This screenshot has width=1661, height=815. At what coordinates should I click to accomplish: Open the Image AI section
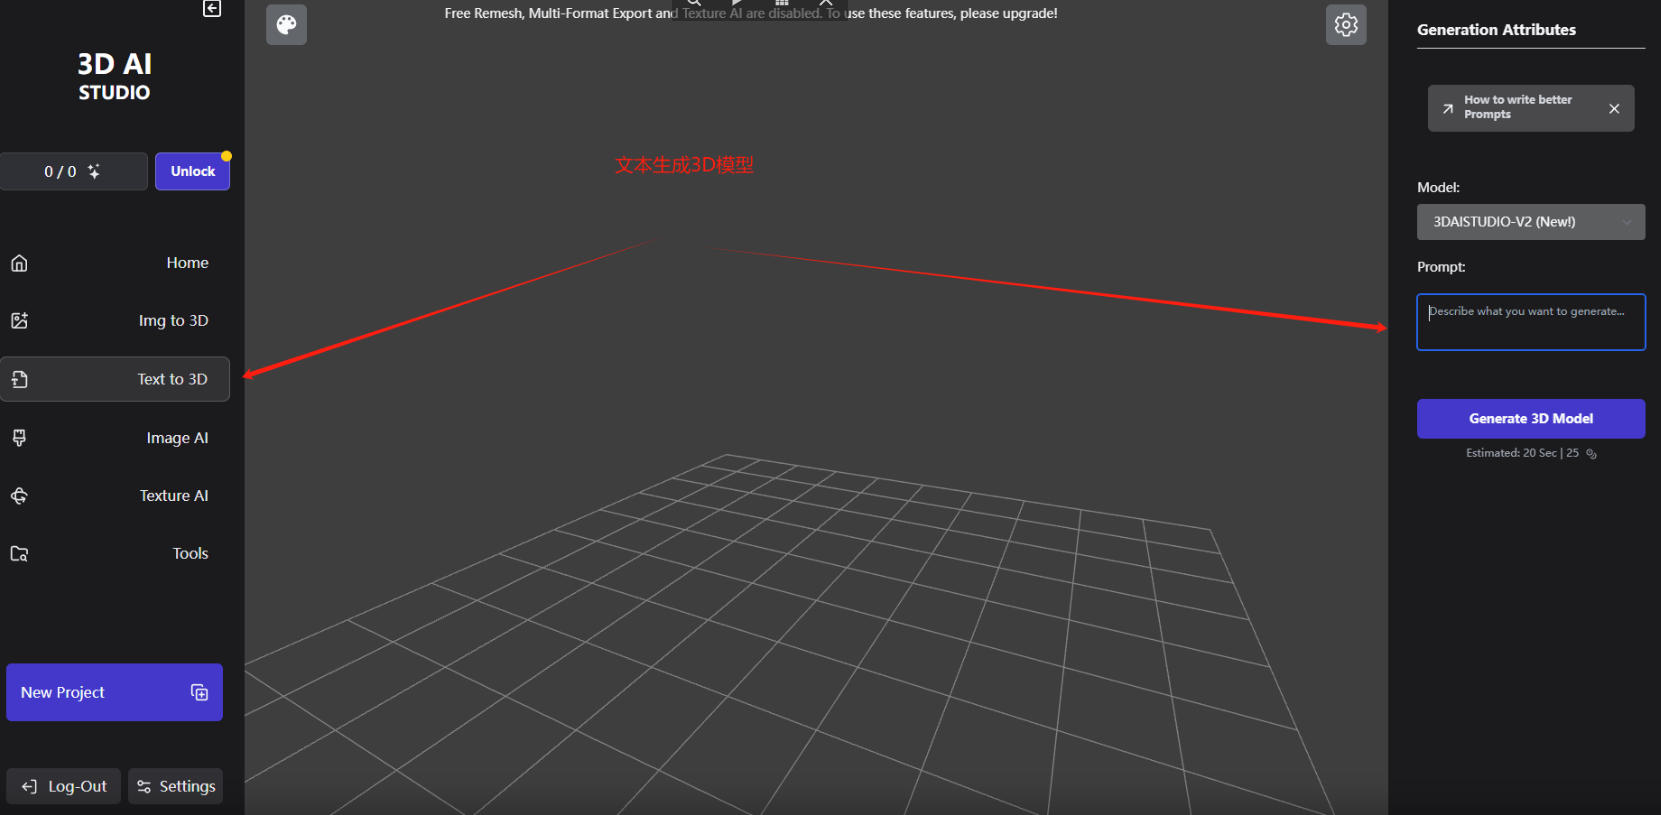pos(115,438)
